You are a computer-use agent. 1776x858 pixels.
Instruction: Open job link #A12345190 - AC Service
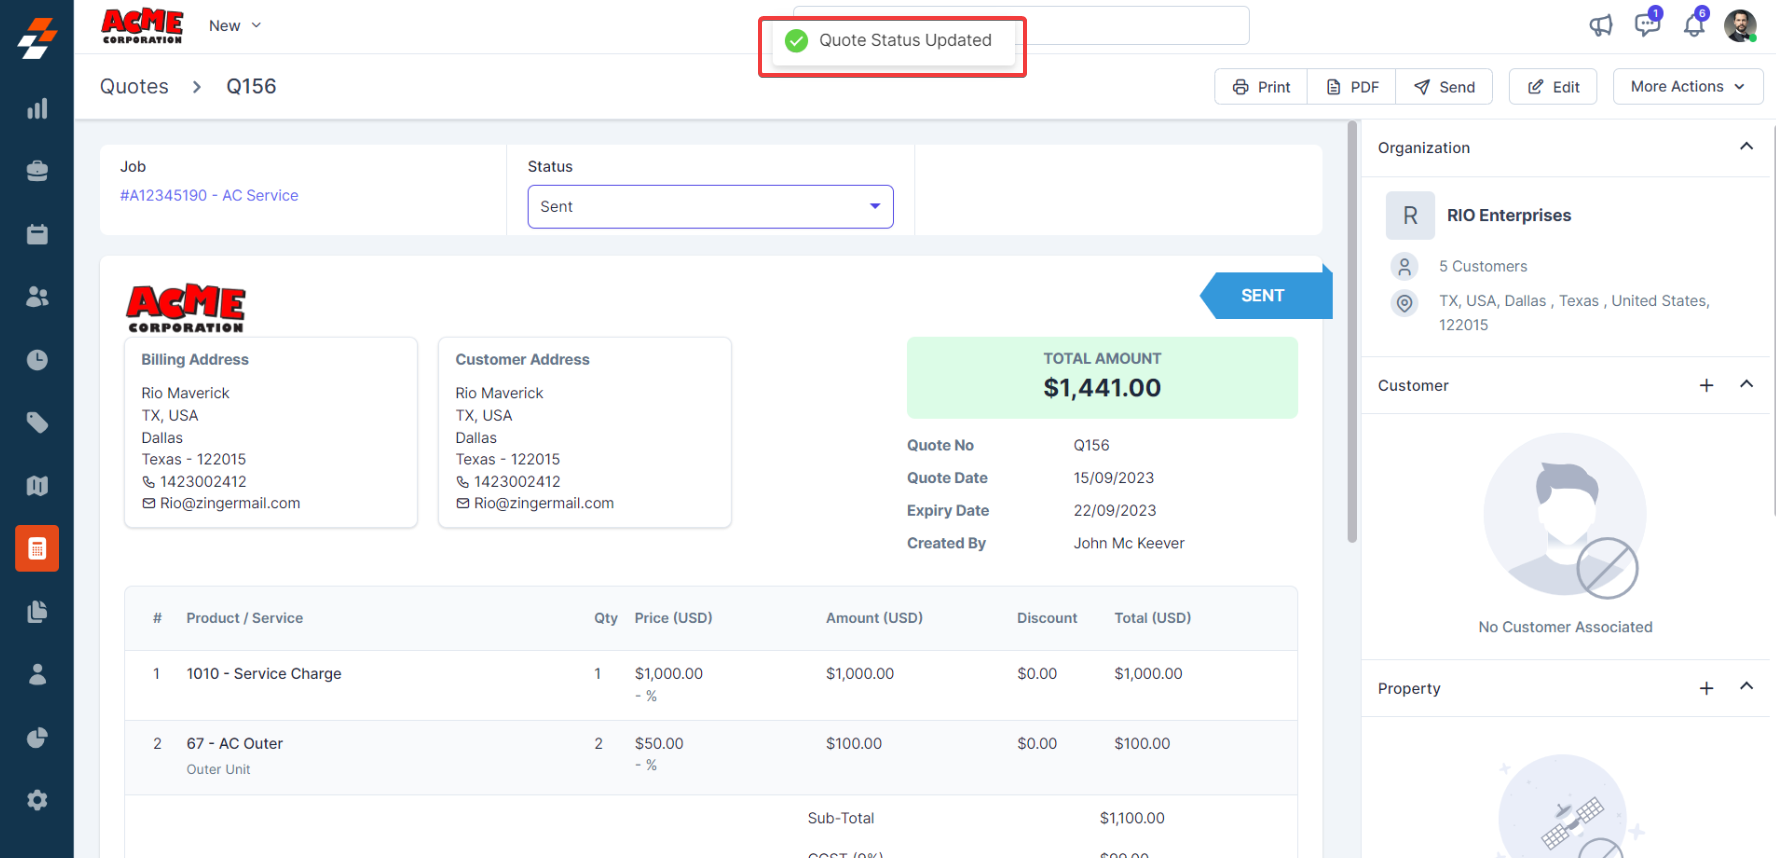pyautogui.click(x=209, y=196)
